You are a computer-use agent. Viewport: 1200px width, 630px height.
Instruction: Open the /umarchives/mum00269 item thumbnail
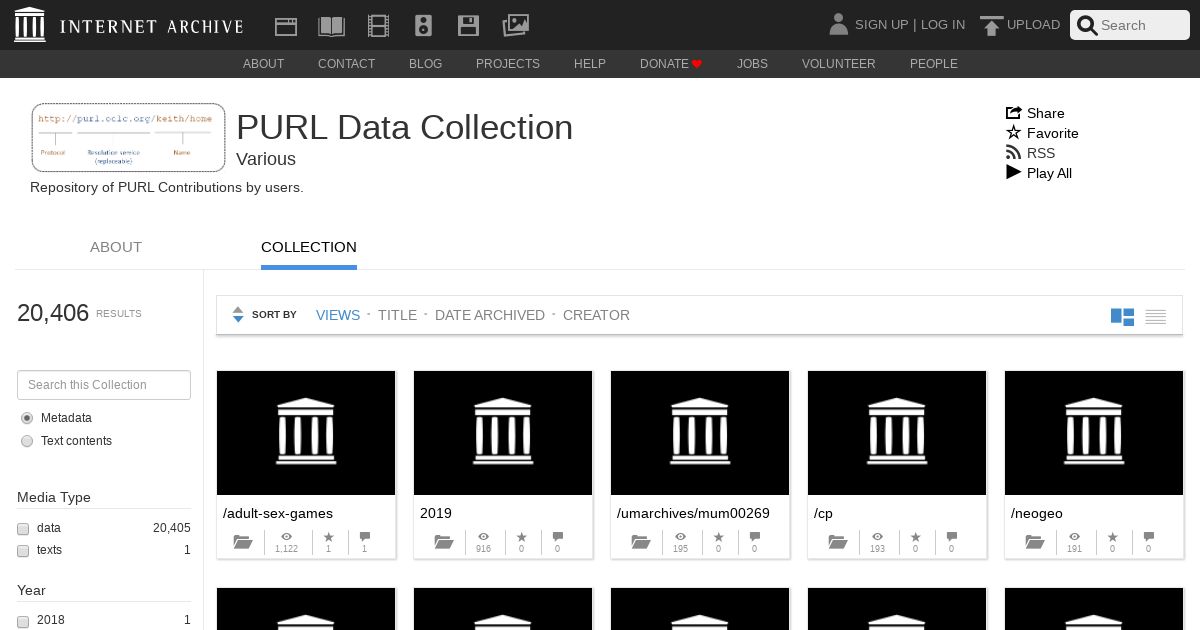(x=700, y=433)
